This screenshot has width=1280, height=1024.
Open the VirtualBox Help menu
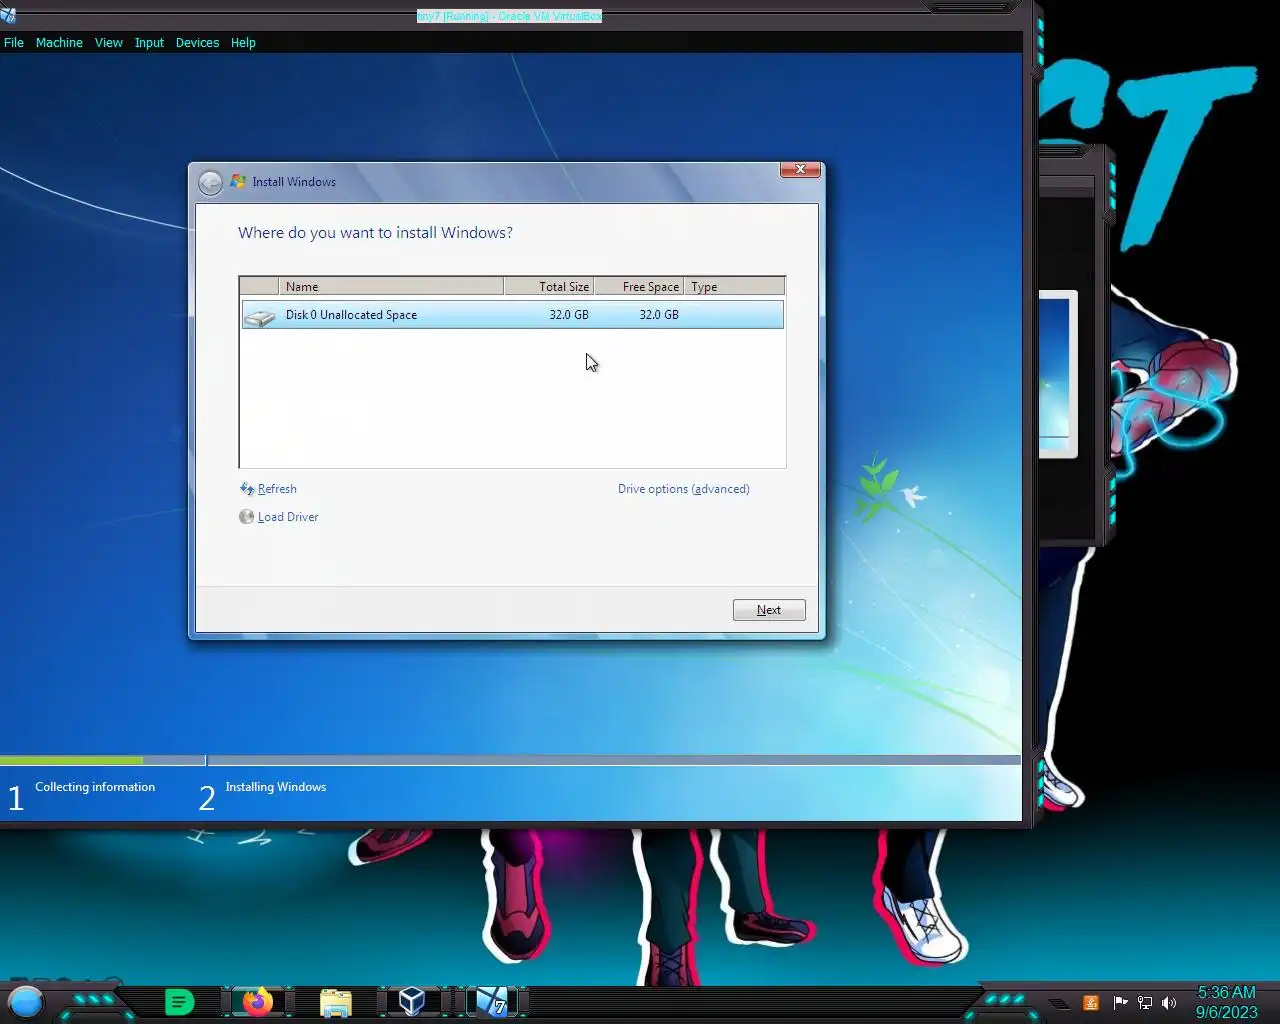pyautogui.click(x=243, y=43)
